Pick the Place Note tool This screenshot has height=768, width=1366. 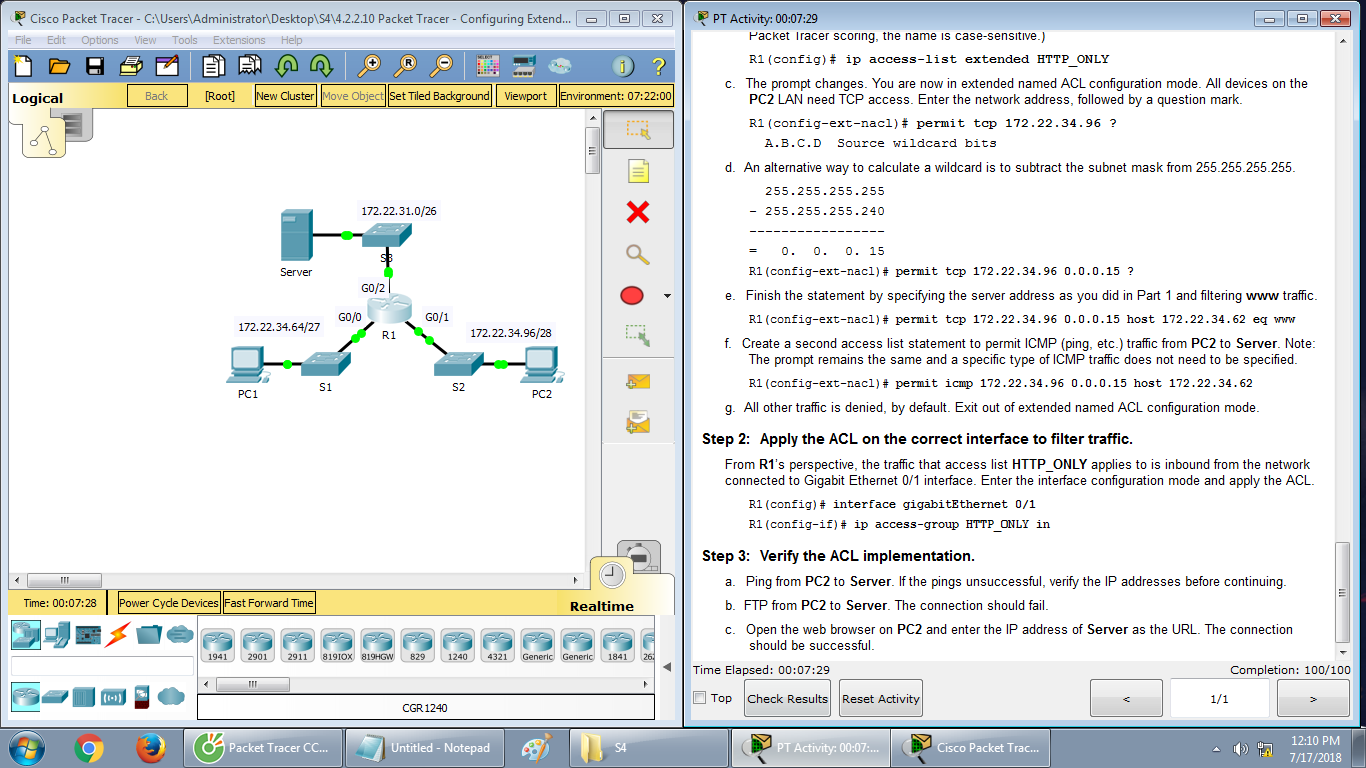[x=638, y=171]
